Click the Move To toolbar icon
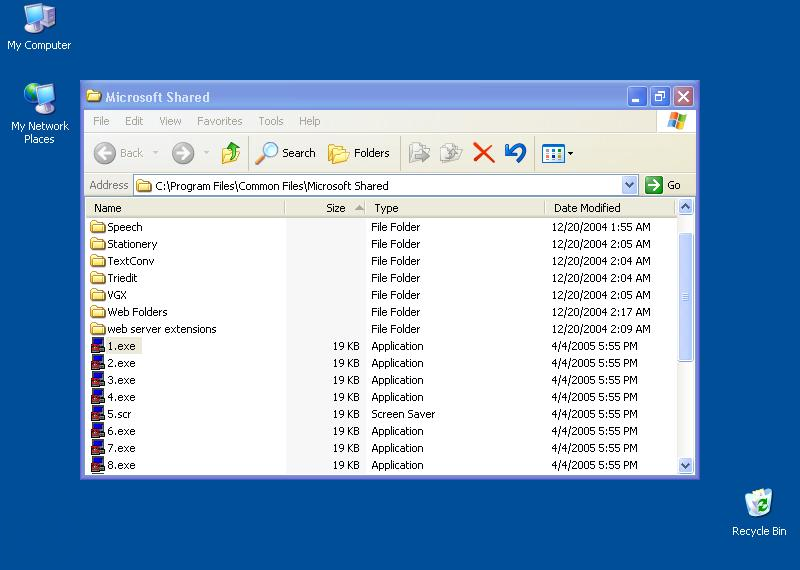This screenshot has height=570, width=800. coord(419,153)
